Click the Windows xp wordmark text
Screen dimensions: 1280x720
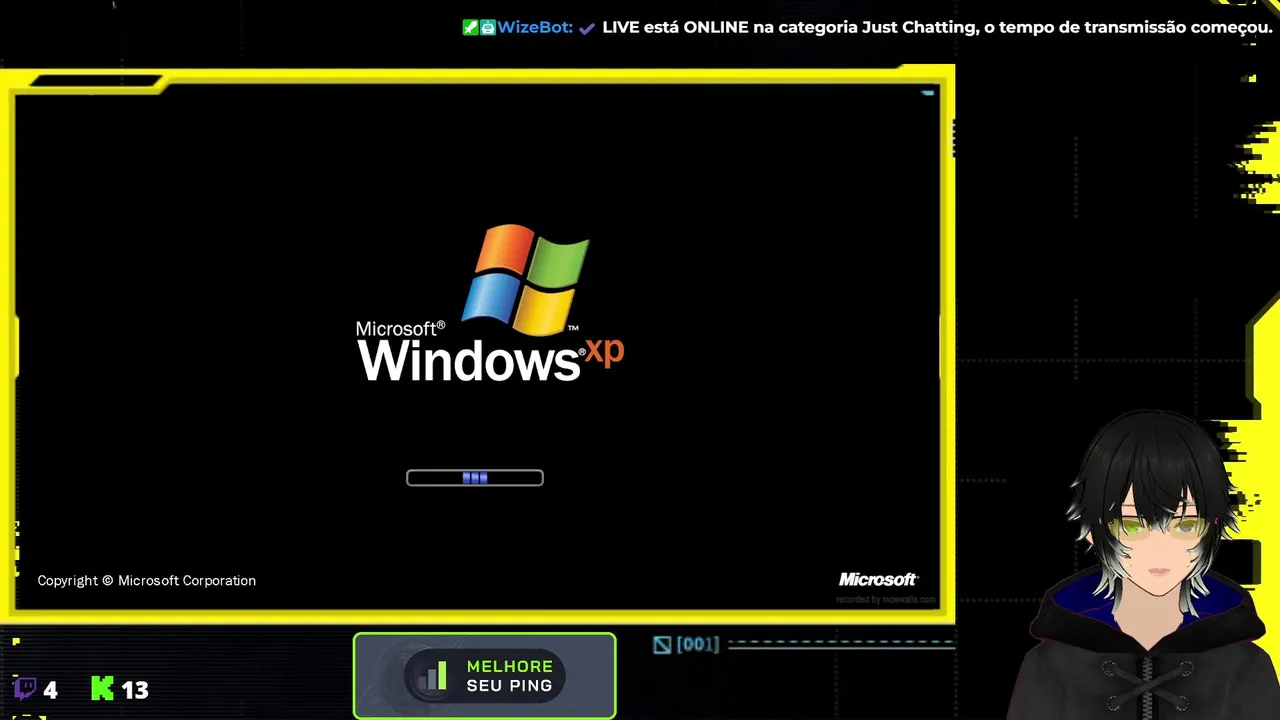coord(490,359)
